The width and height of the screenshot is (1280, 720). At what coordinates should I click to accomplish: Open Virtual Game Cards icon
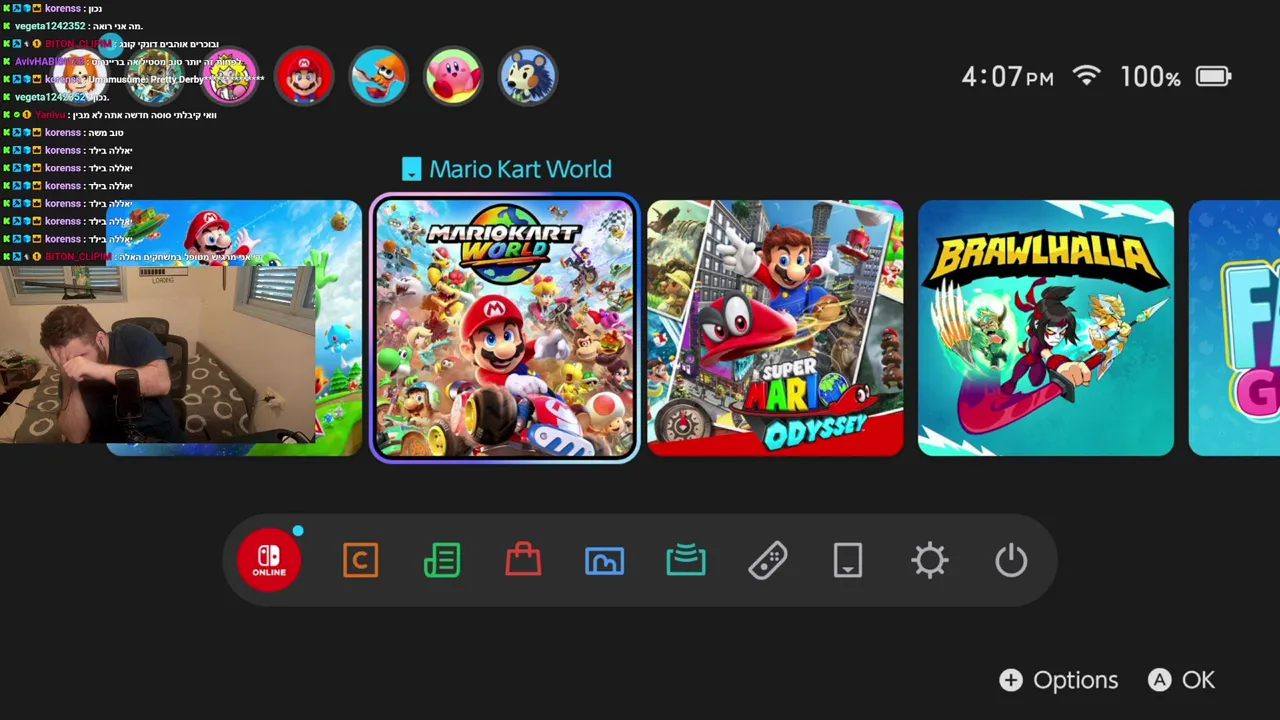click(848, 560)
